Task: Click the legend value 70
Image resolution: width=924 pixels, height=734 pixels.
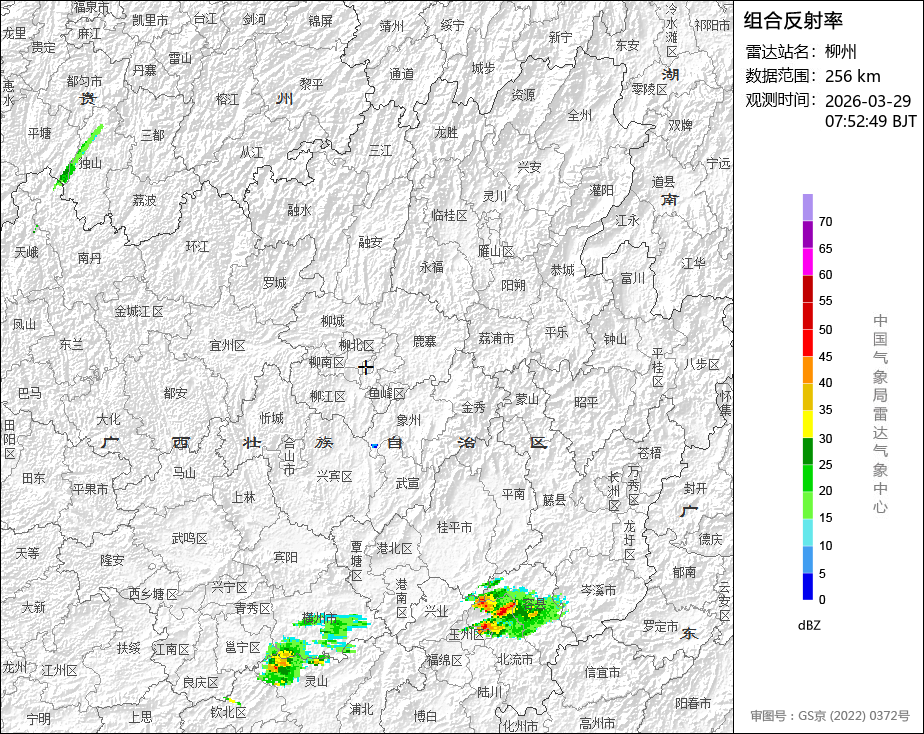Action: coord(826,222)
